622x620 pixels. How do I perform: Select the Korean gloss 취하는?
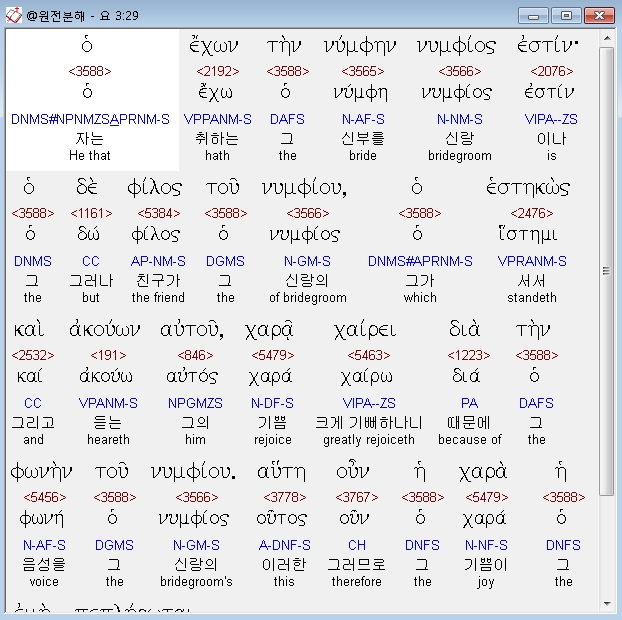point(217,139)
